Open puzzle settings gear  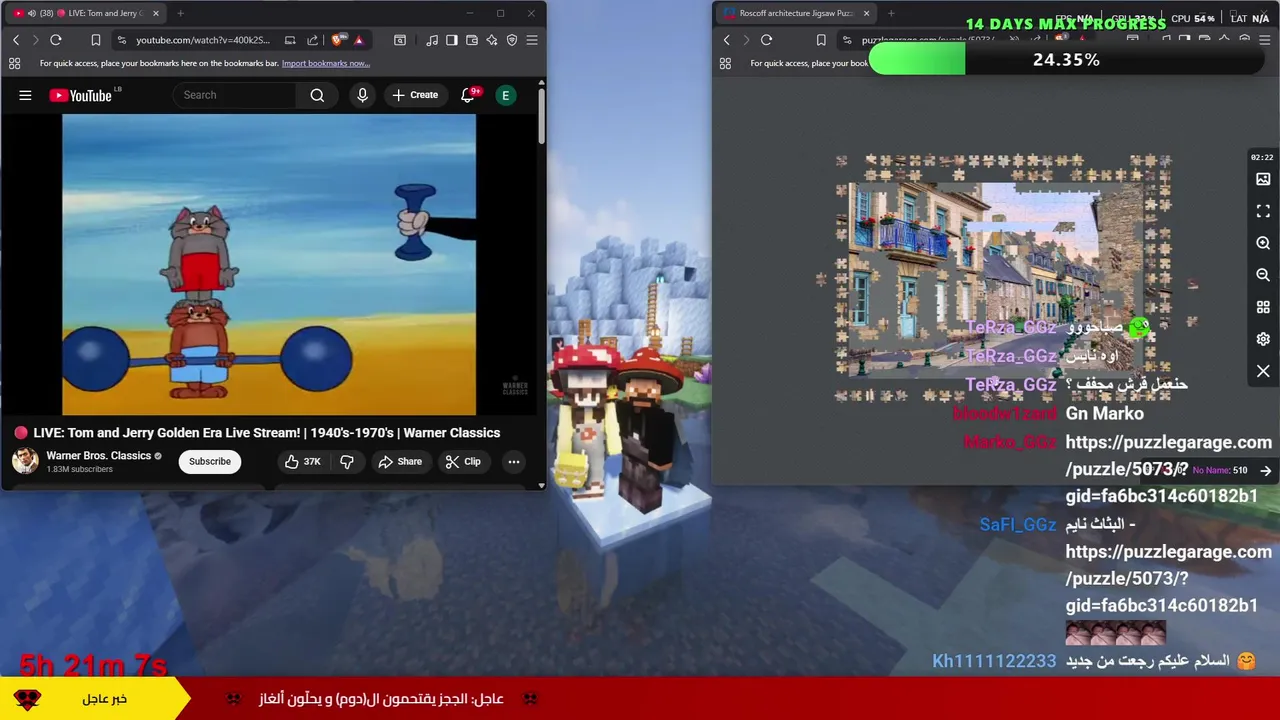tap(1263, 339)
